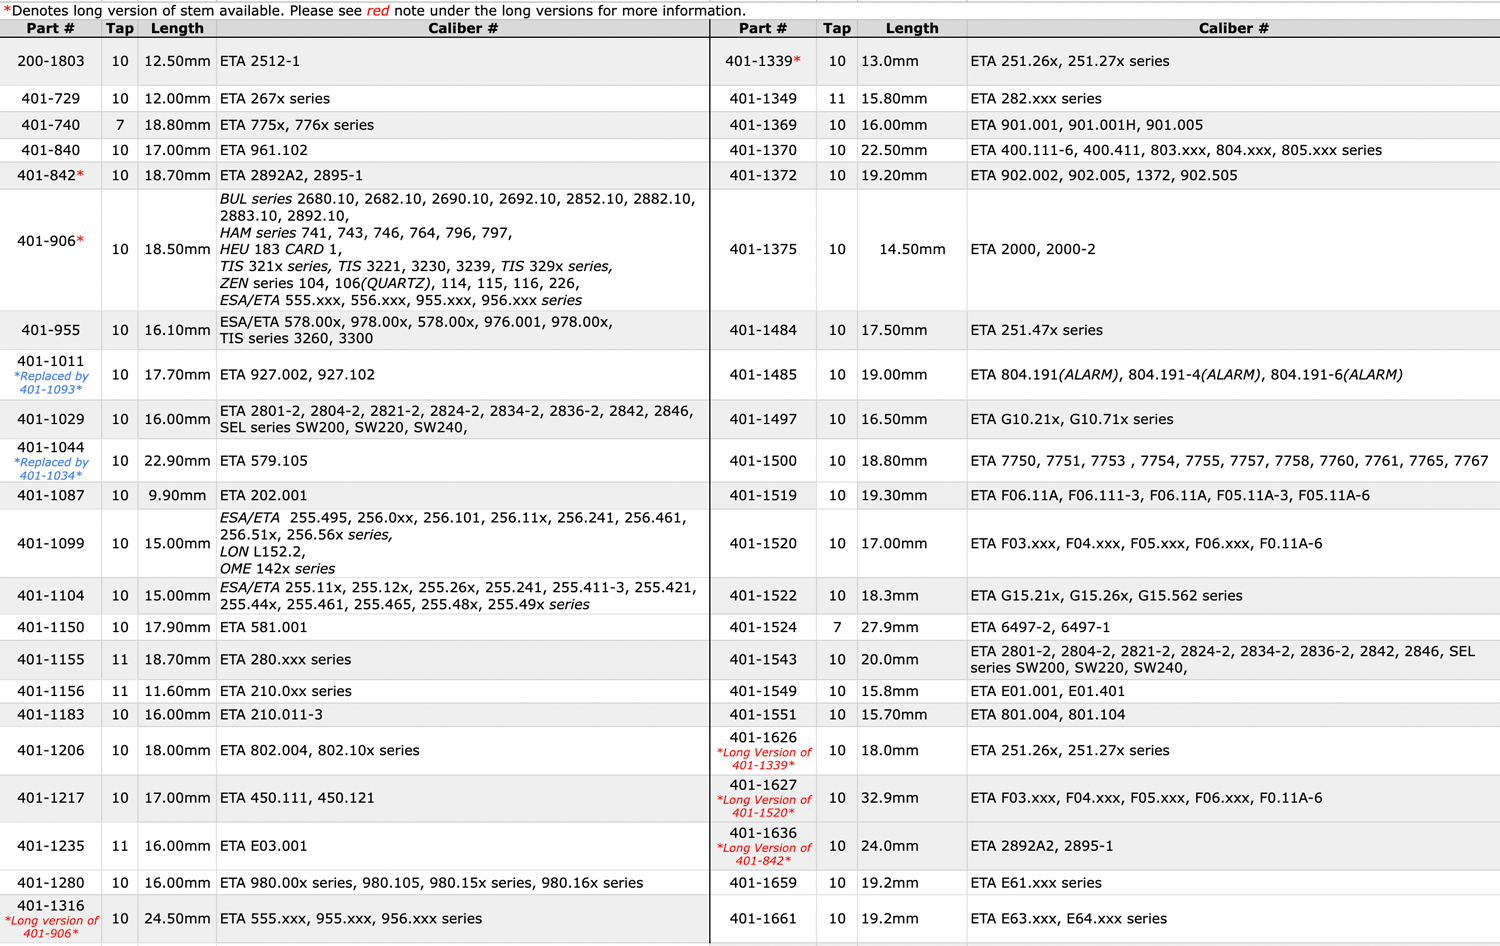1500x946 pixels.
Task: Click part number 401-740
Action: 51,125
